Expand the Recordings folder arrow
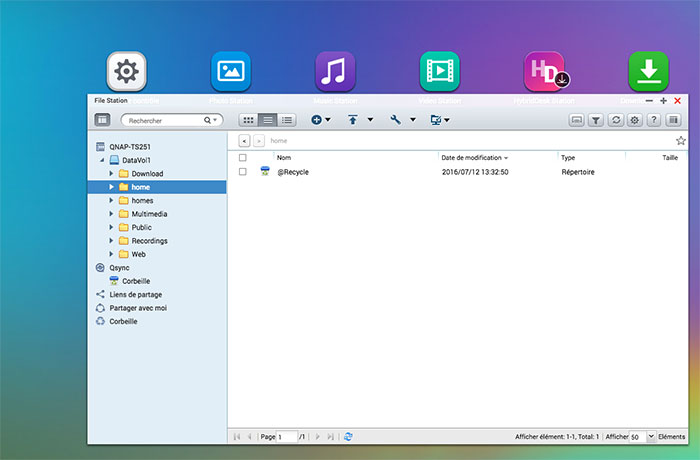This screenshot has height=460, width=700. [111, 240]
